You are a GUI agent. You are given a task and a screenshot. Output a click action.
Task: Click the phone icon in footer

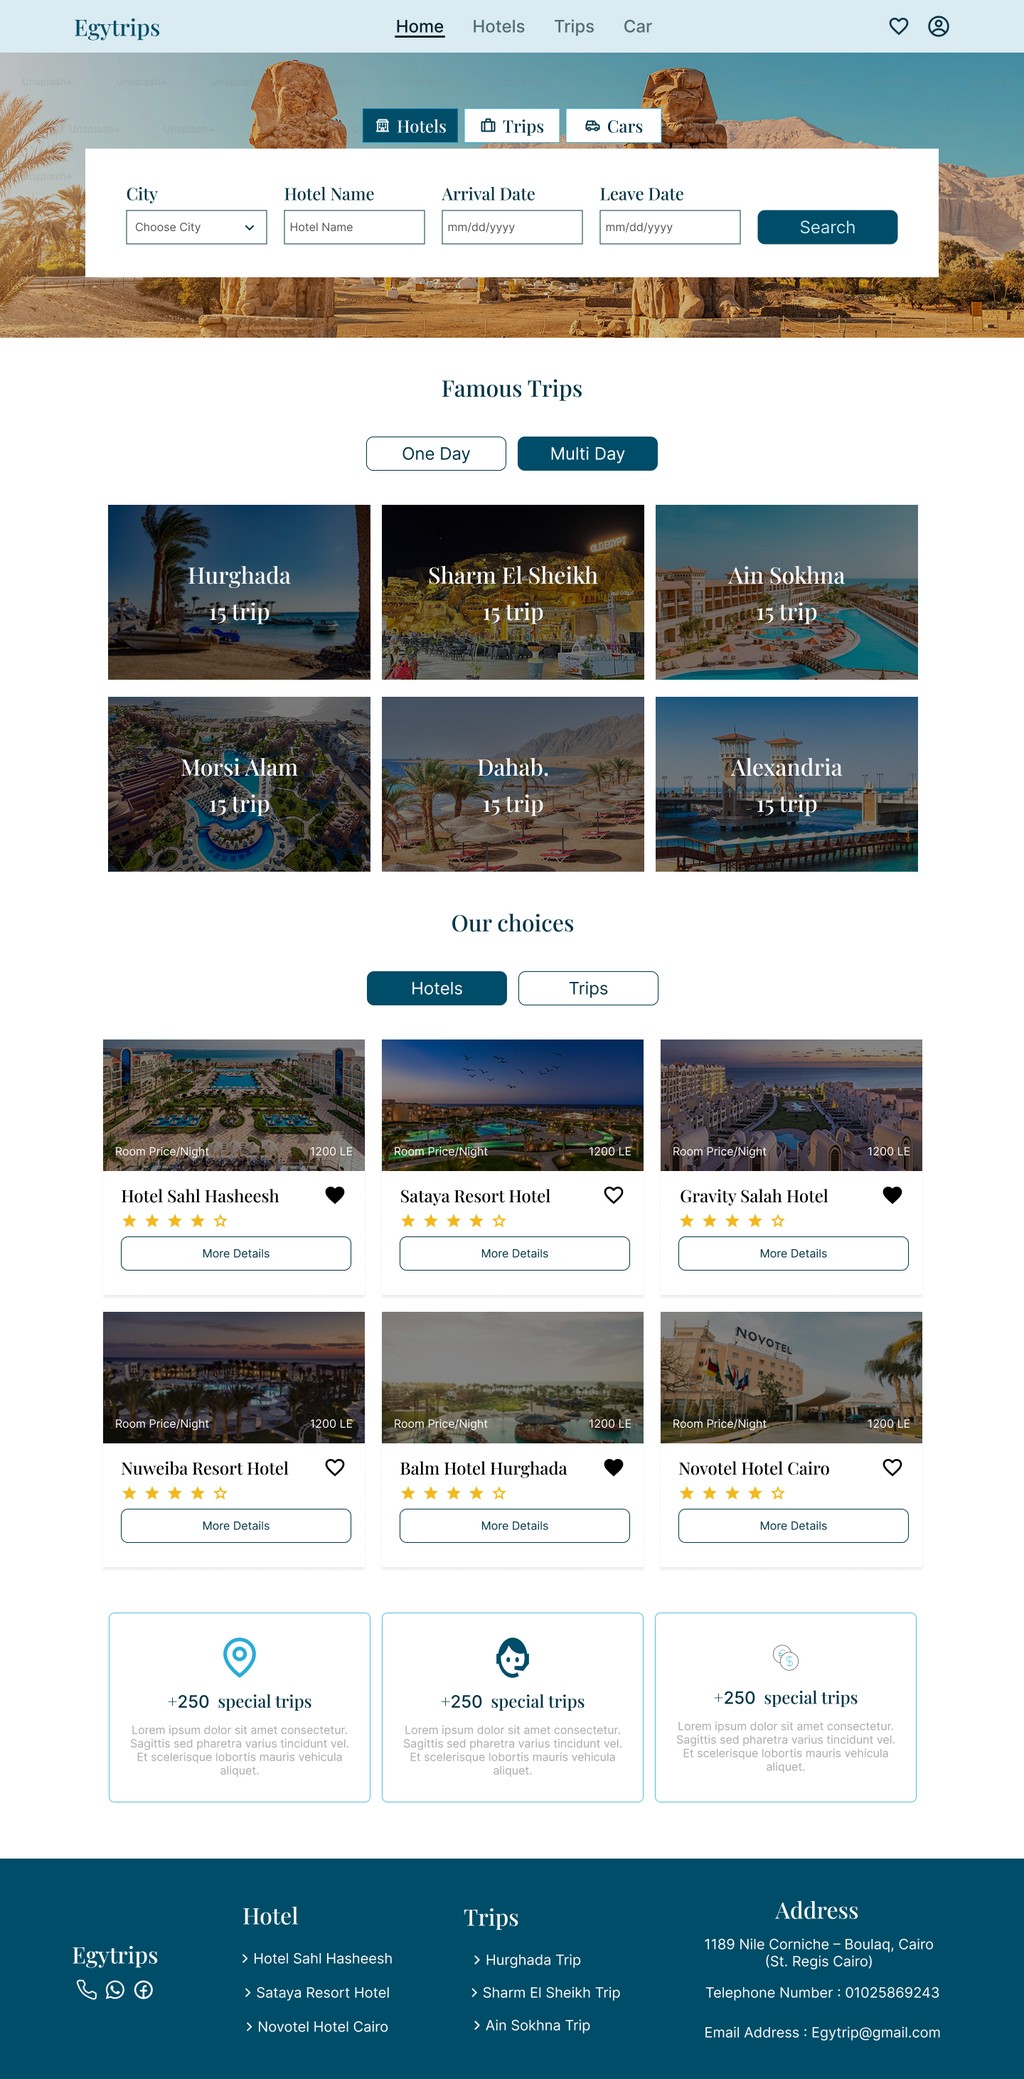(87, 1989)
